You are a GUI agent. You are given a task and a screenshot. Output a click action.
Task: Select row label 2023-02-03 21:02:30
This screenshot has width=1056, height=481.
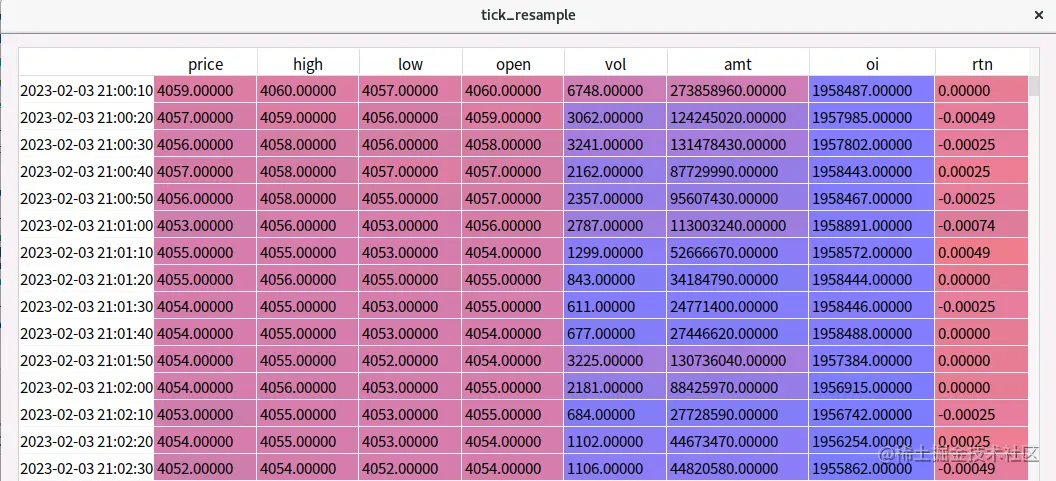[86, 468]
